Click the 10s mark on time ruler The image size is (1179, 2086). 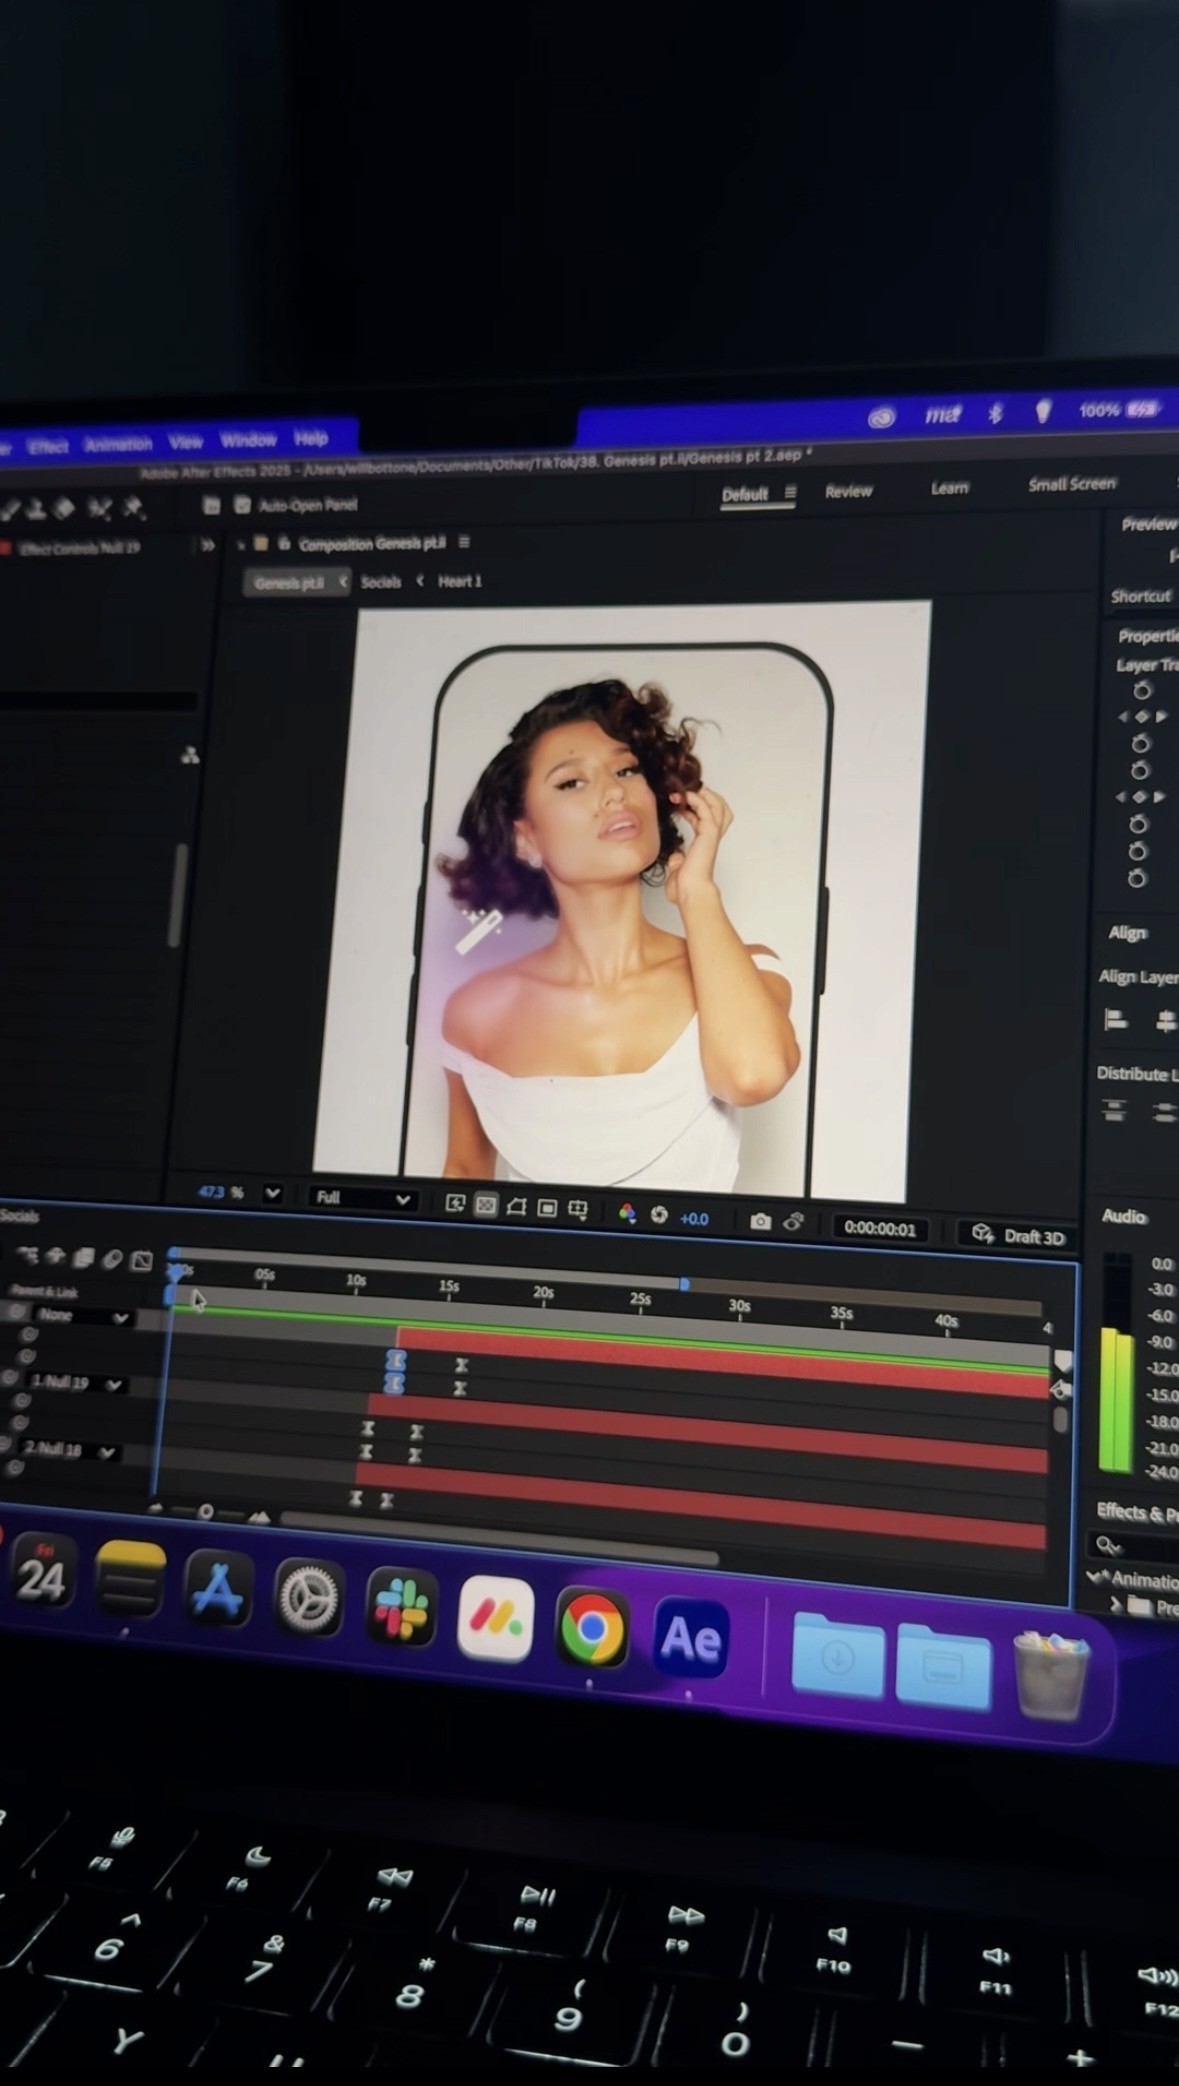click(356, 1281)
